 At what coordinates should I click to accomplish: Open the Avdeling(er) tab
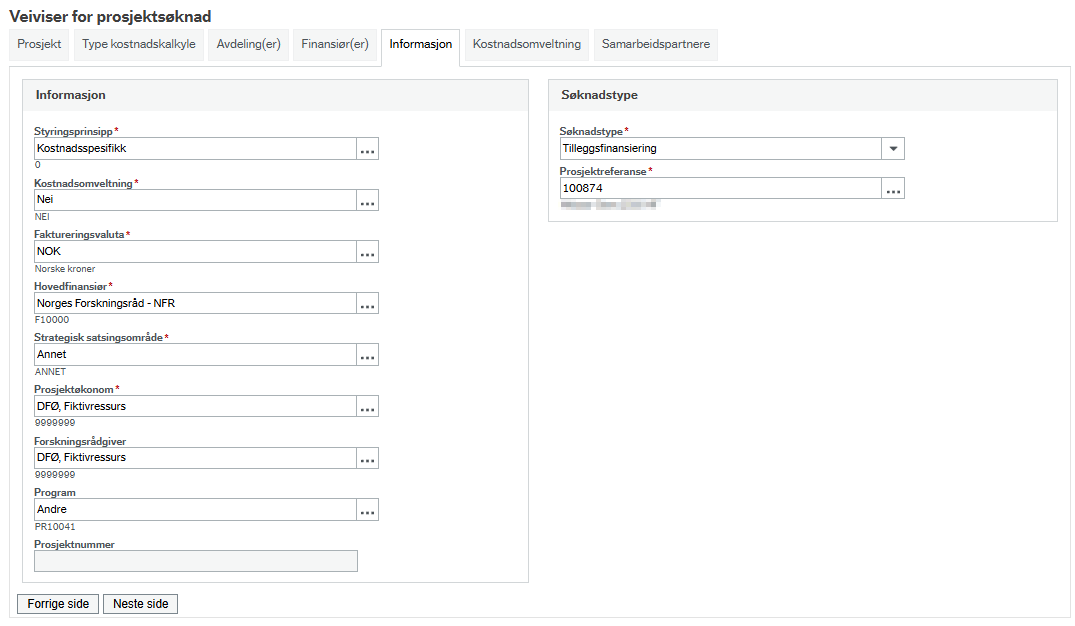click(248, 45)
